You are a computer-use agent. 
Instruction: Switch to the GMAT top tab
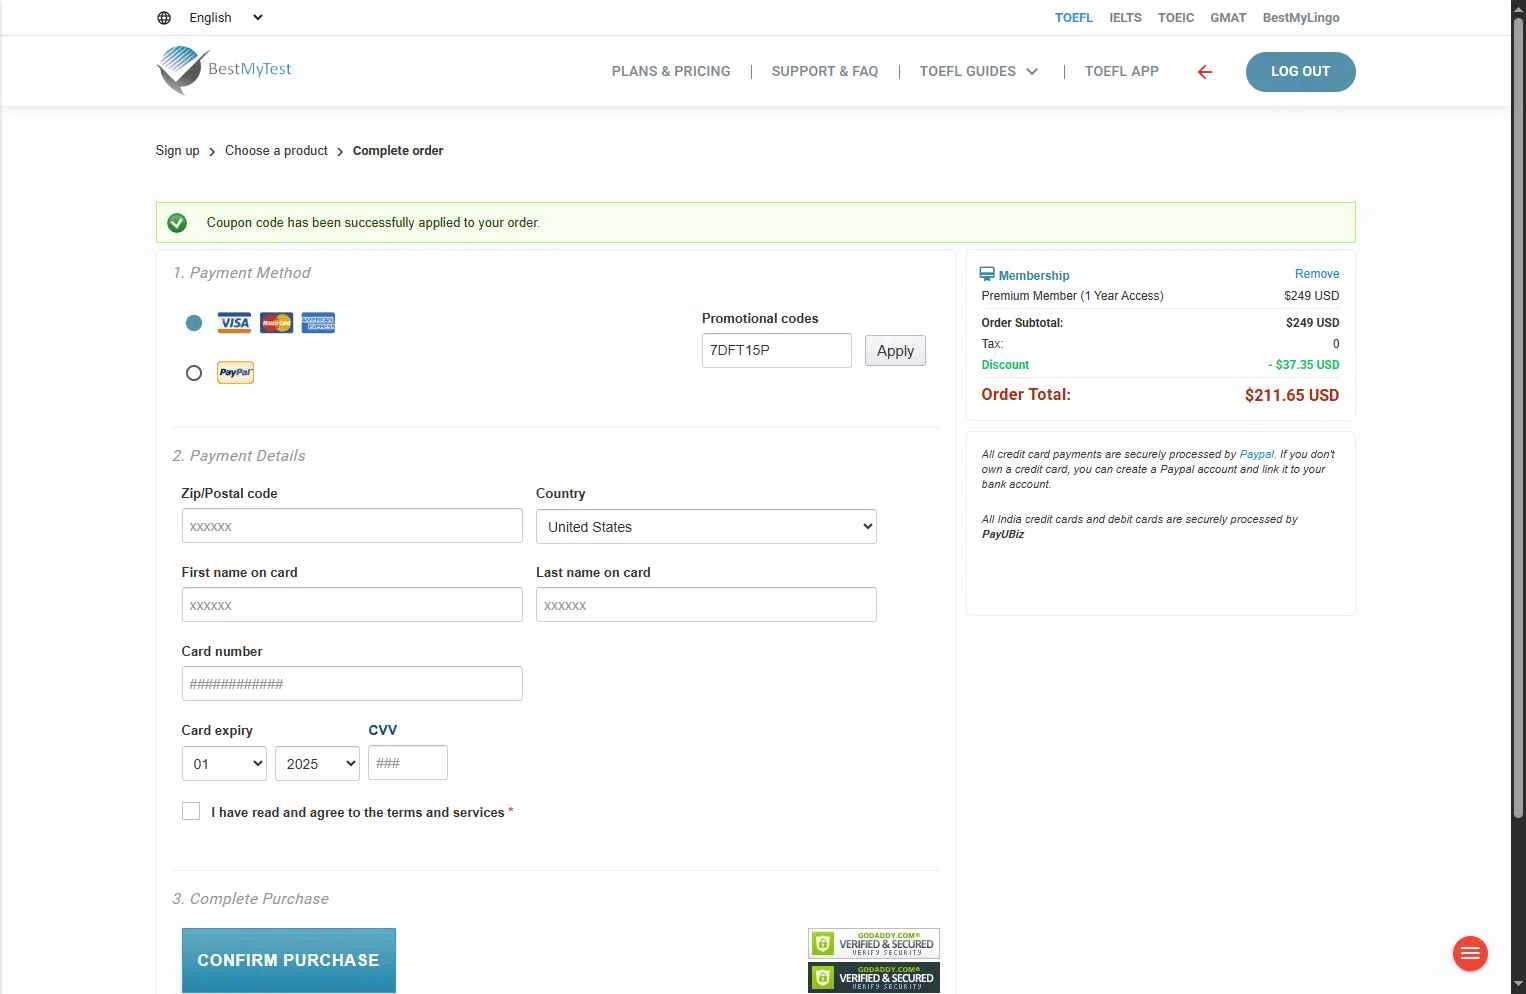click(x=1228, y=18)
